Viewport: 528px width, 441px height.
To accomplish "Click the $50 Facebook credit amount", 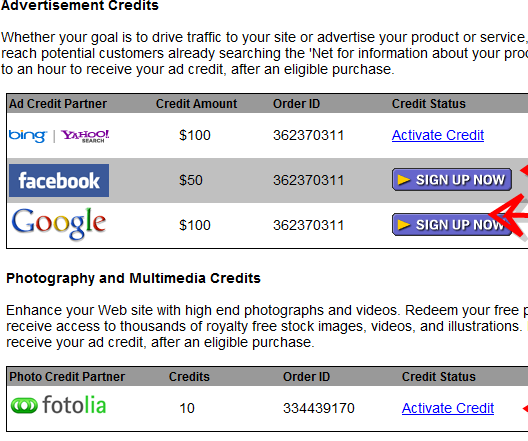I will pyautogui.click(x=191, y=180).
